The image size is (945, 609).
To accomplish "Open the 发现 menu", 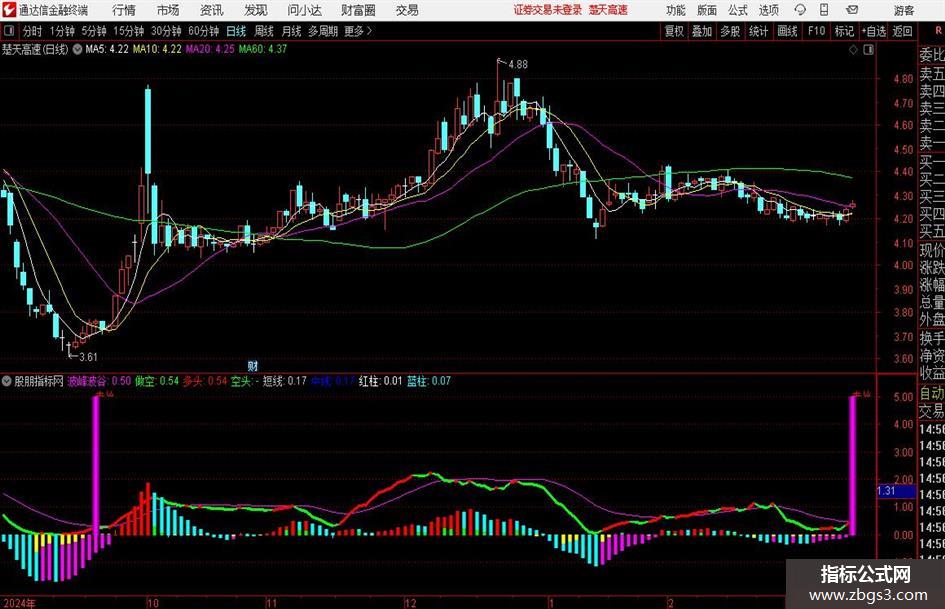I will coord(256,10).
